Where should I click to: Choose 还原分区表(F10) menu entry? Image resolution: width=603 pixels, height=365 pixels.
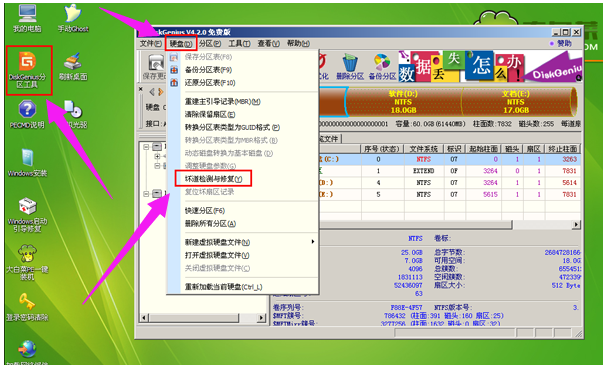click(x=242, y=83)
